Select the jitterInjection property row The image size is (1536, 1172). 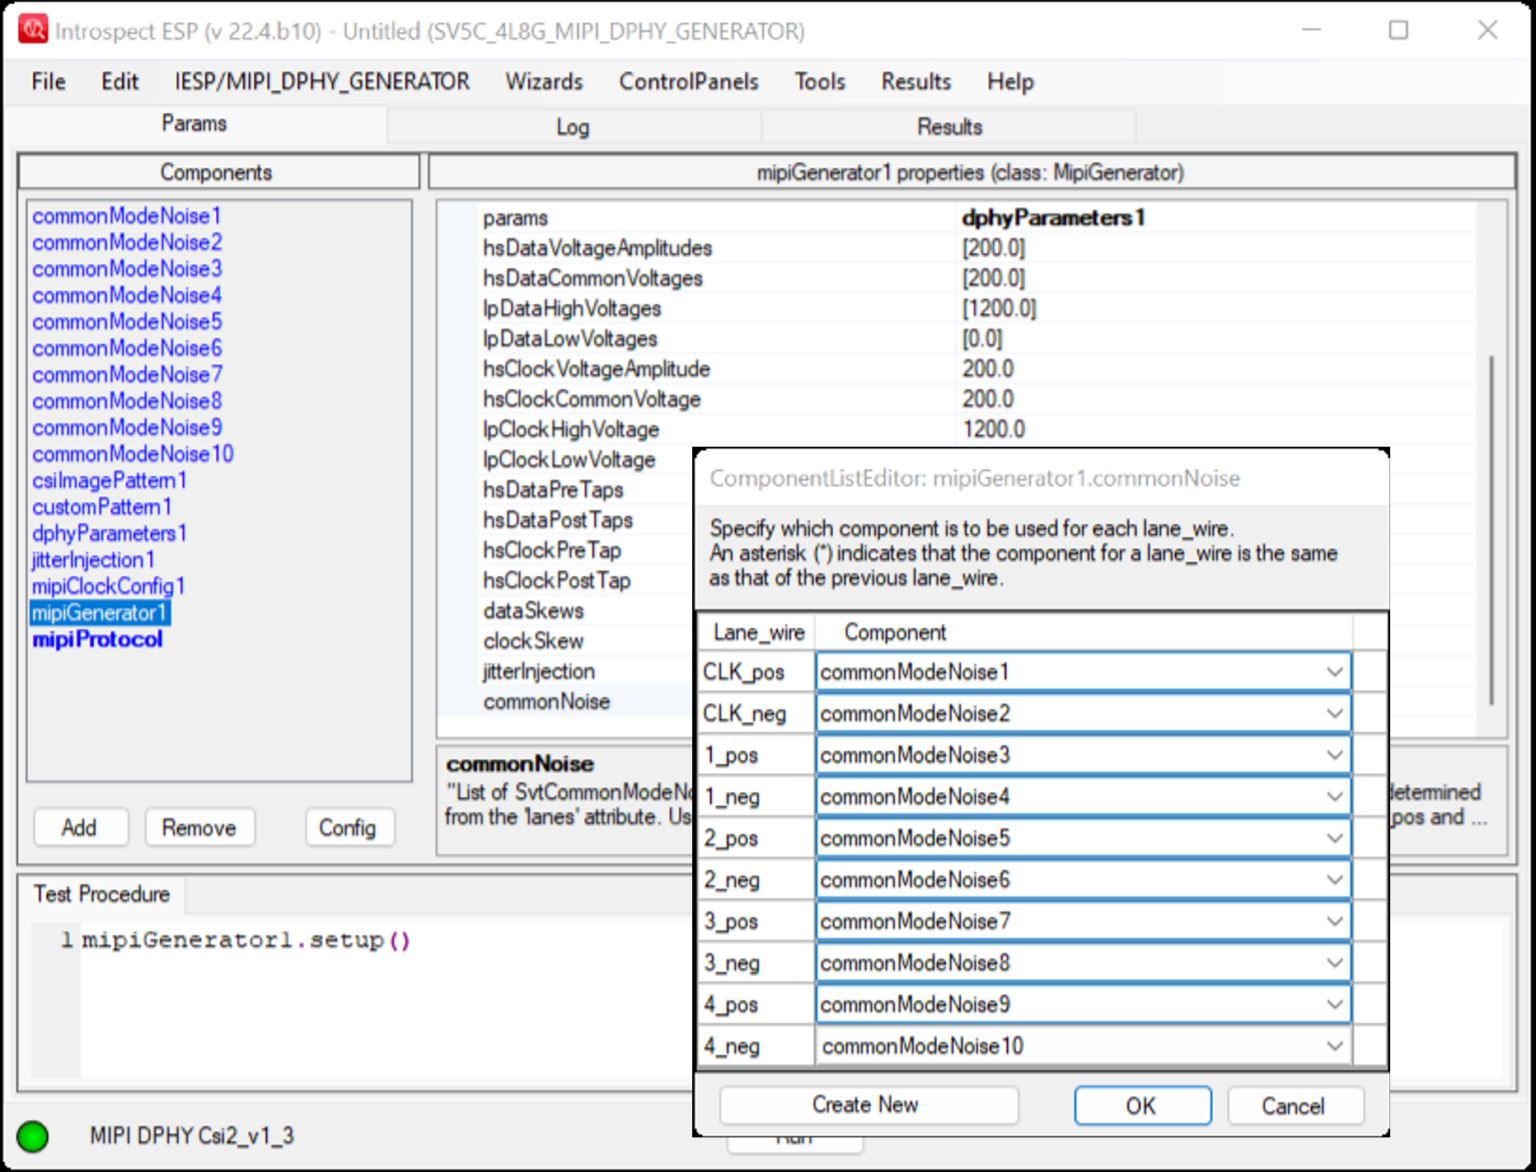click(538, 671)
